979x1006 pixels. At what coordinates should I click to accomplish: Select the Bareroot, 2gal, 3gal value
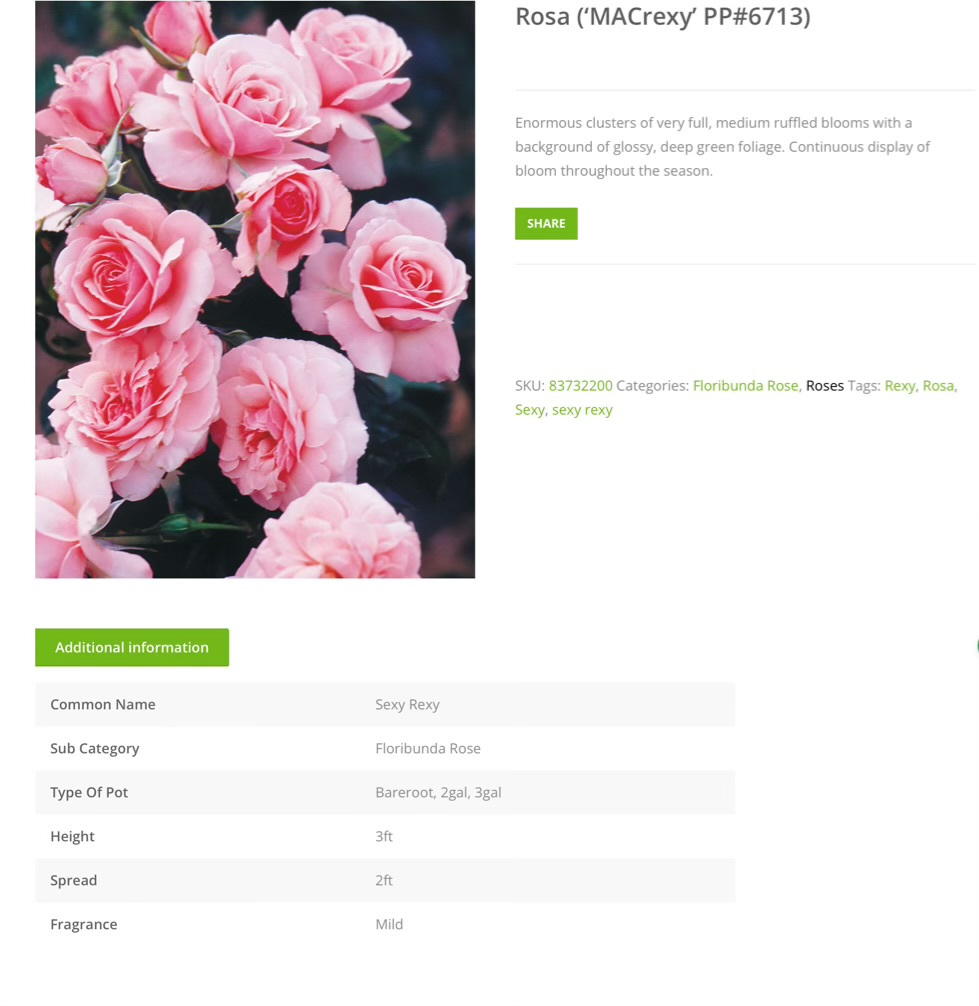click(438, 792)
